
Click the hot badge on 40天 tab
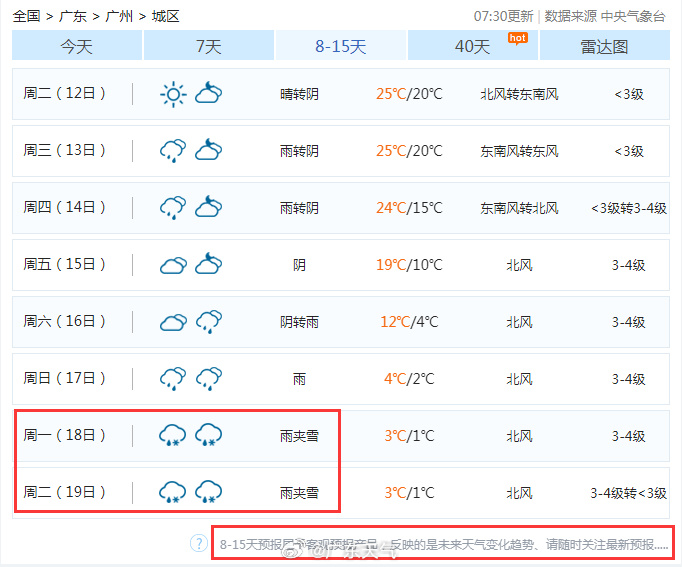click(517, 38)
